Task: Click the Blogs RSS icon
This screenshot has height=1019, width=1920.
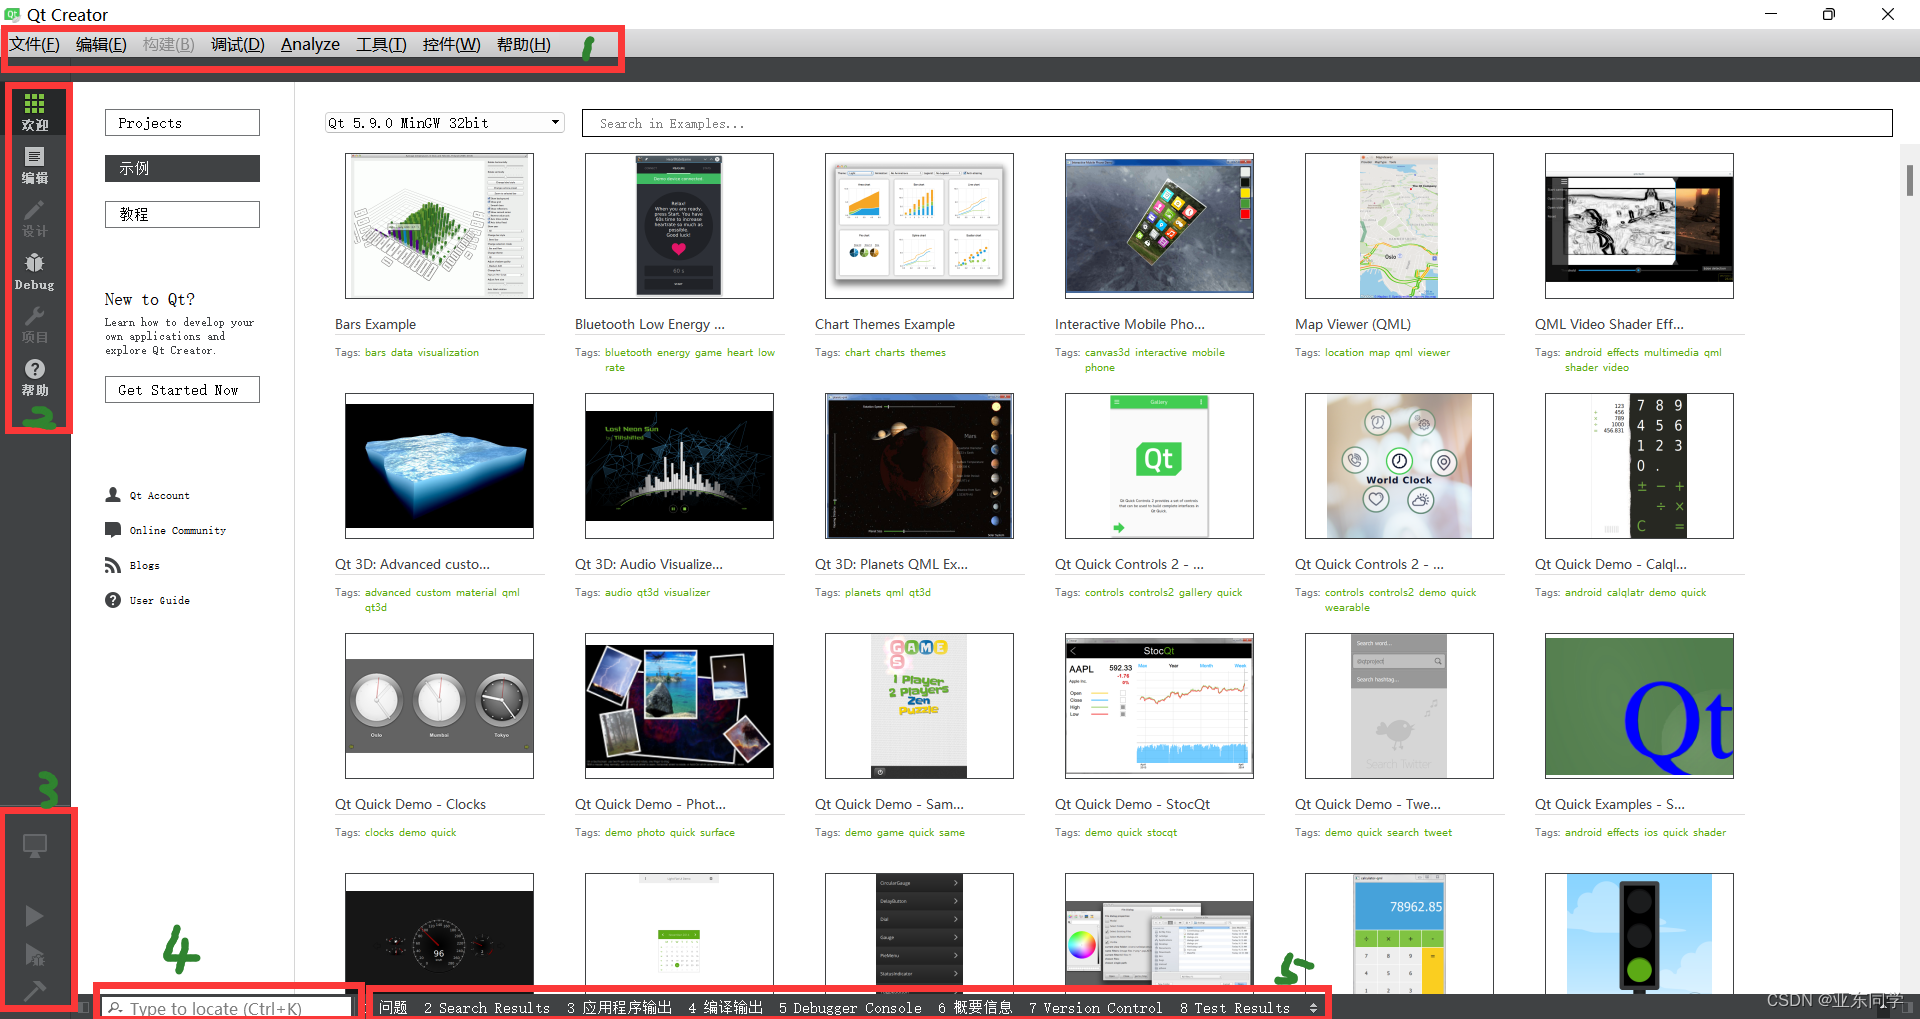Action: click(113, 565)
